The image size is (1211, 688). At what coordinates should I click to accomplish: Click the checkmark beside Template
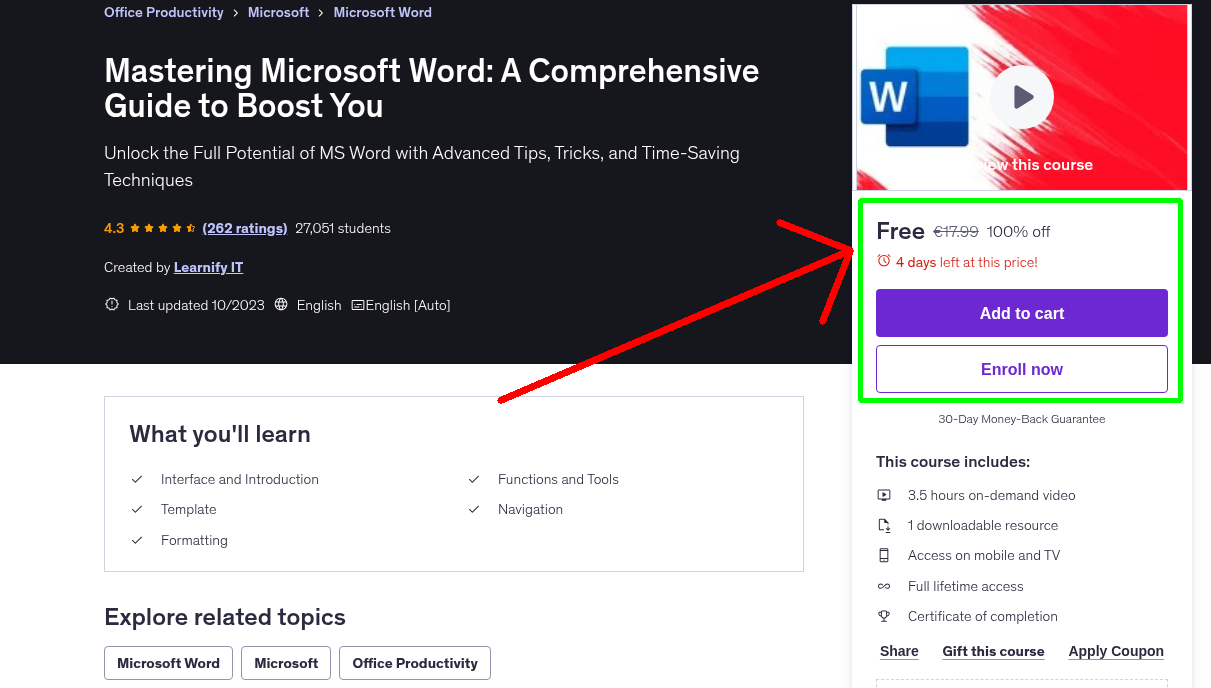[137, 509]
